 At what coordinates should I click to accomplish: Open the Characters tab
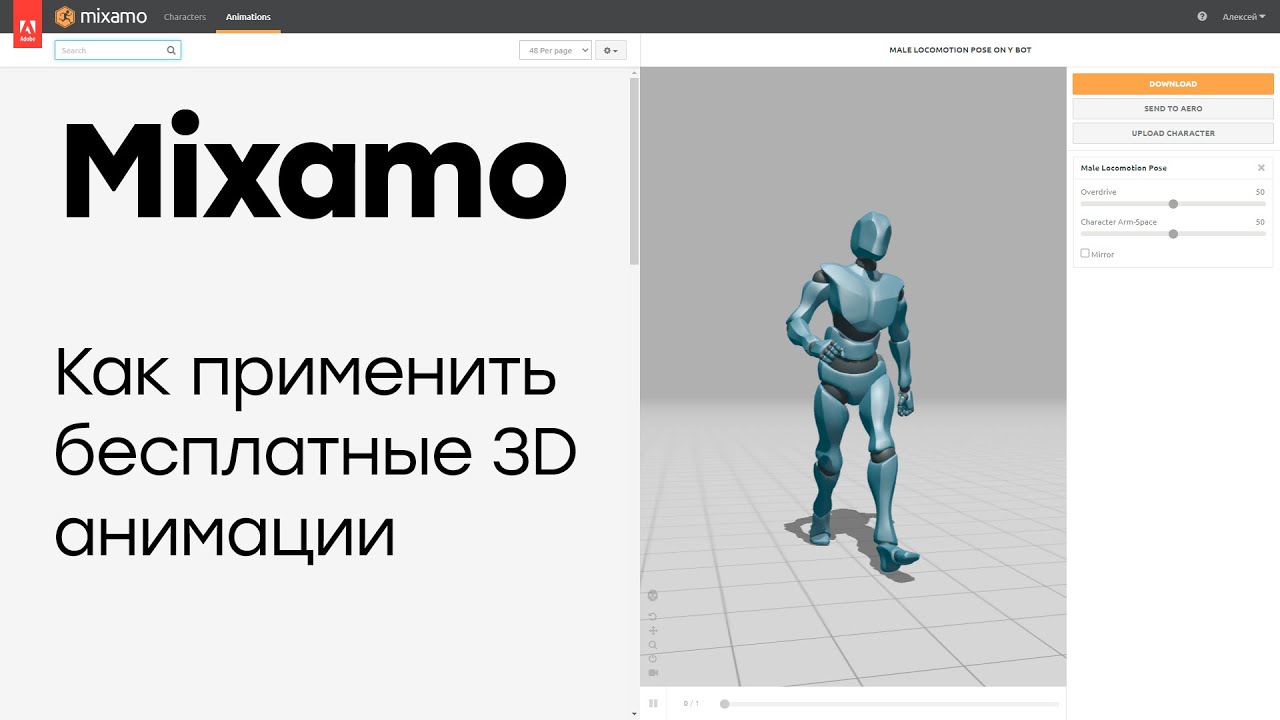click(x=185, y=17)
